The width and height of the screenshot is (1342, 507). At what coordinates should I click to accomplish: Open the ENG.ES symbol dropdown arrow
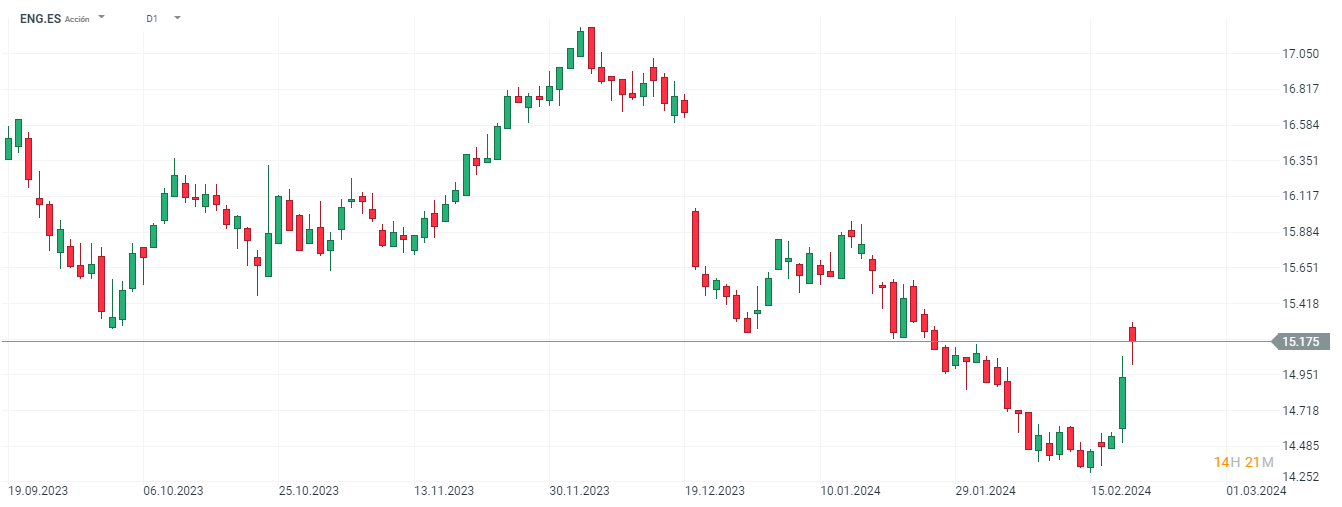101,18
